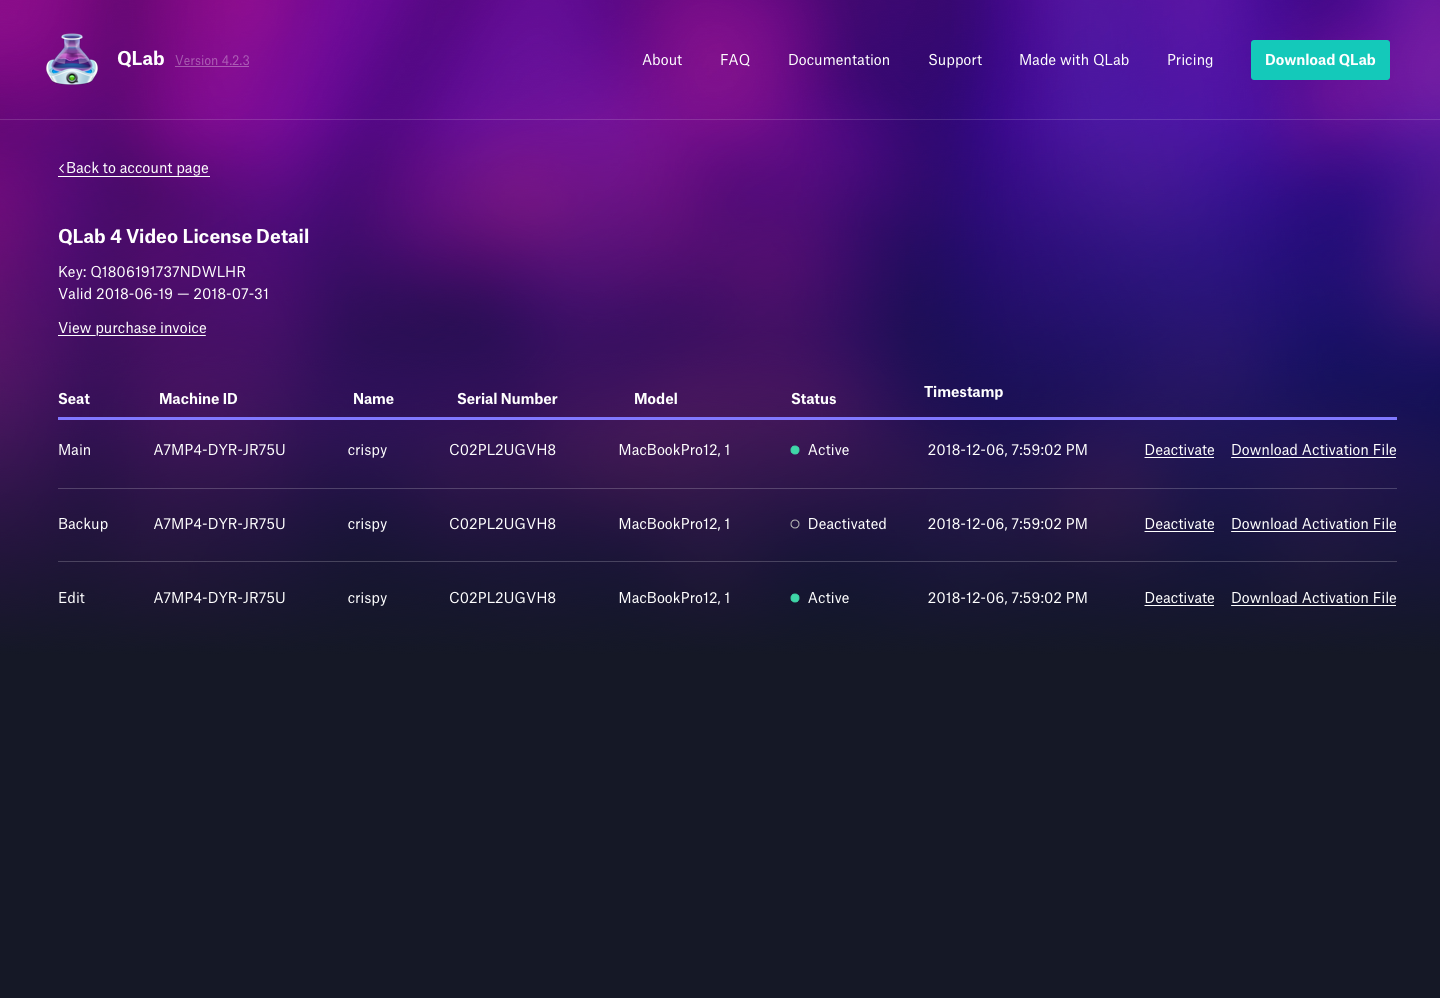Click the green Active dot in Main row
This screenshot has height=998, width=1440.
point(795,450)
